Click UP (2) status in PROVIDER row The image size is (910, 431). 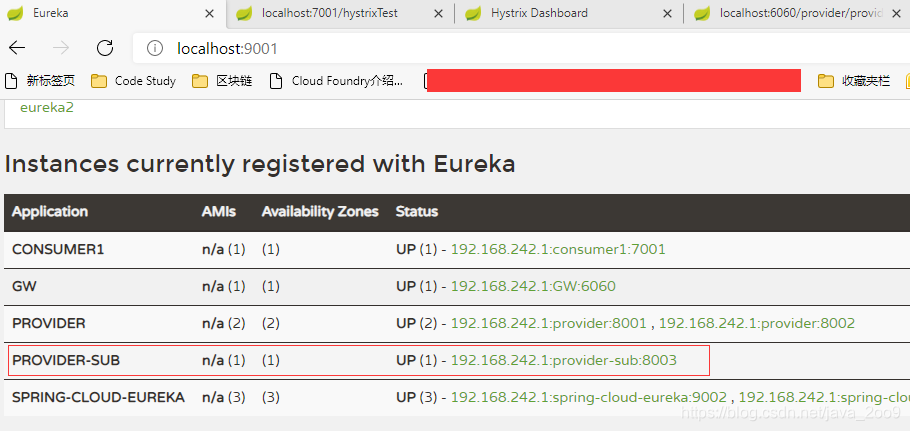point(417,323)
